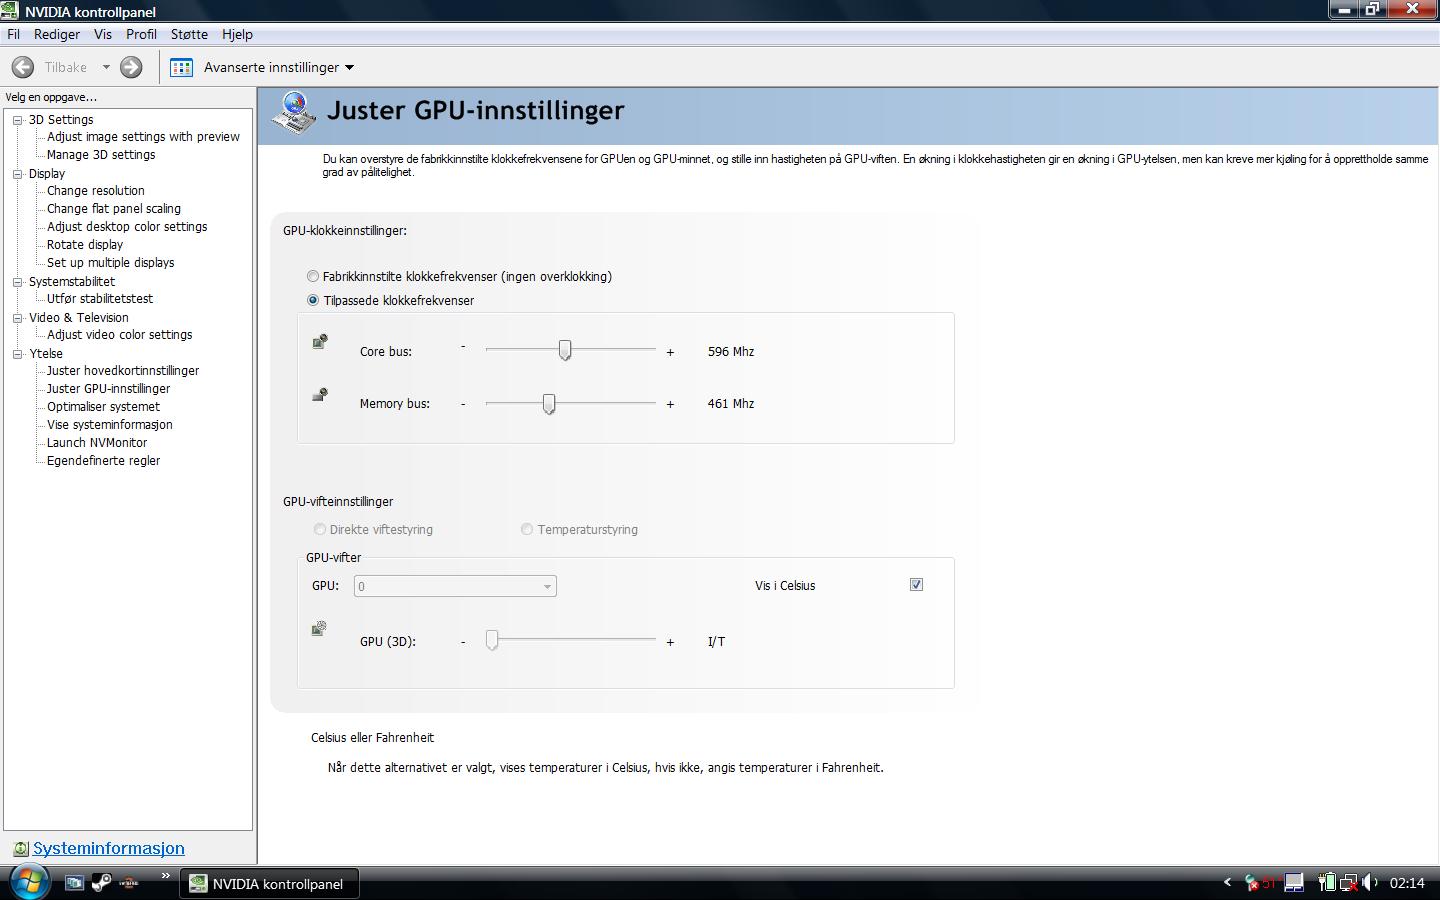Select Fabrikkinnstilte klokkefrekvenser radio button
The height and width of the screenshot is (900, 1440).
(x=313, y=276)
